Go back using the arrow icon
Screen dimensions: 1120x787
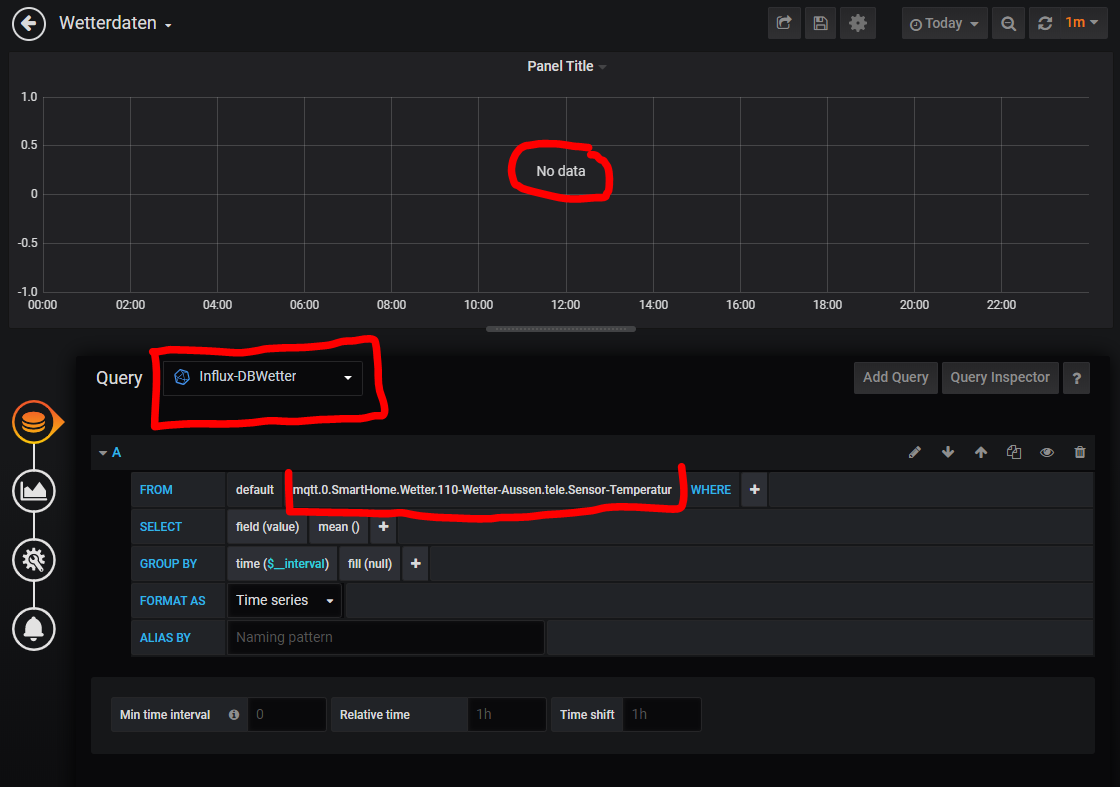(29, 24)
